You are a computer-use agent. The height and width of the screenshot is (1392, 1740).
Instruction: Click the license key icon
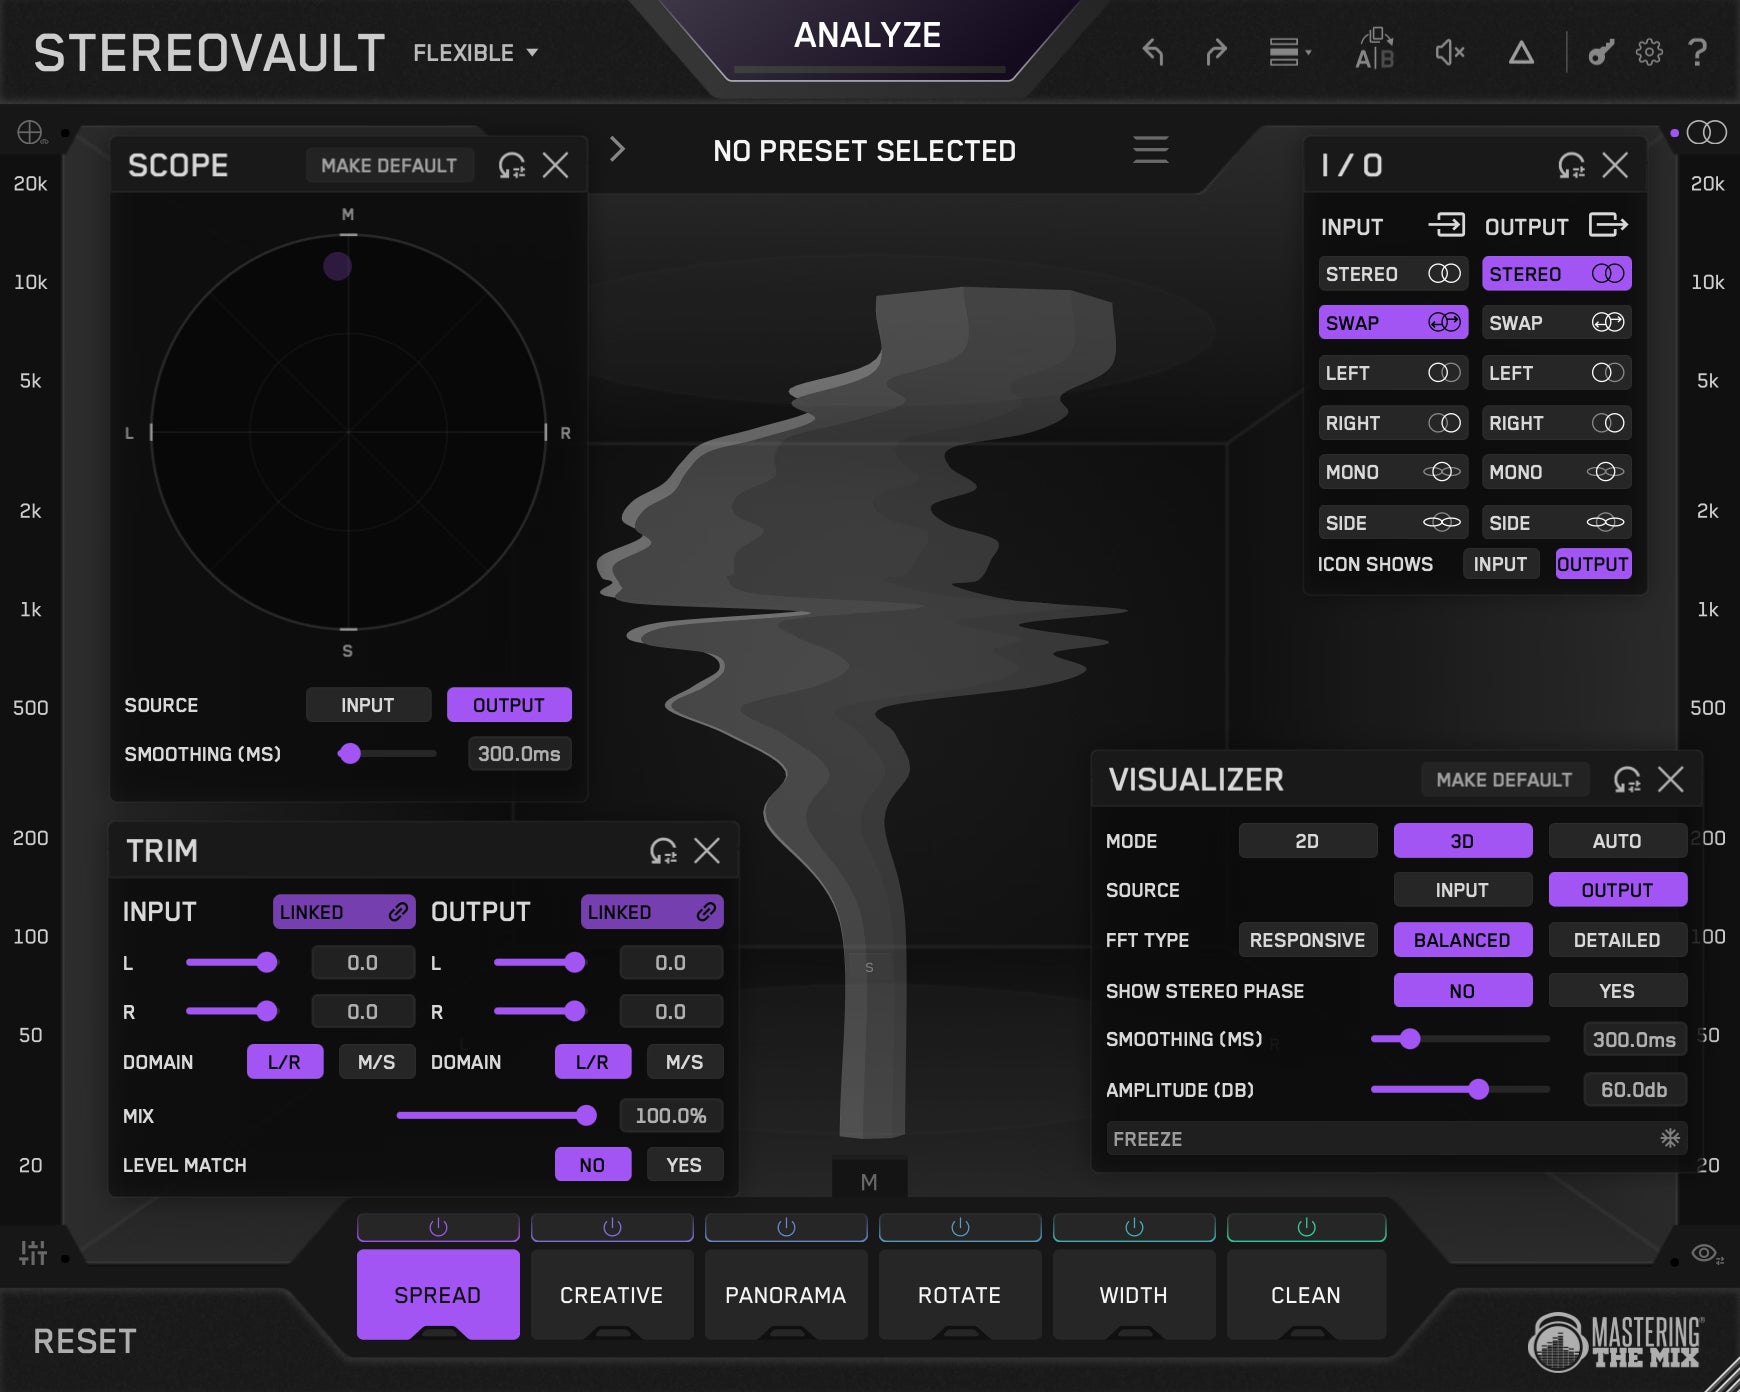click(x=1601, y=52)
